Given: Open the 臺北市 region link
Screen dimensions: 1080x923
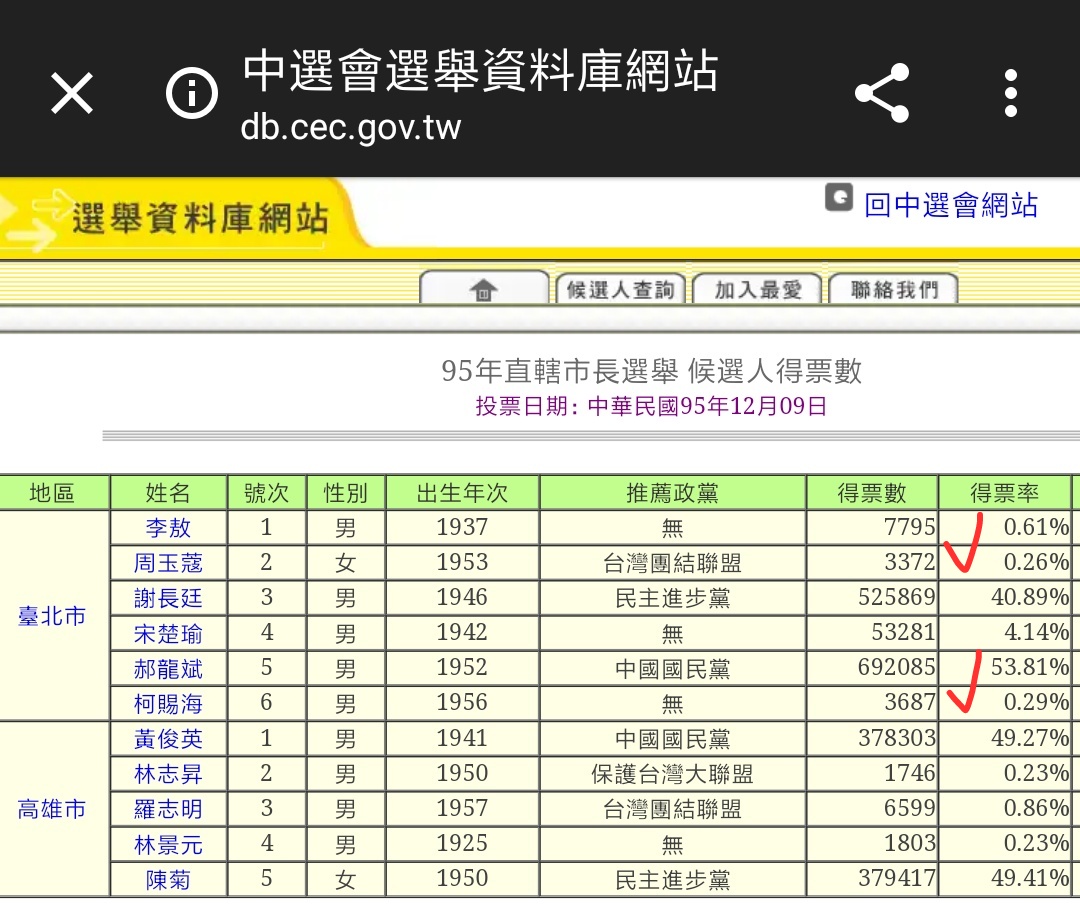Looking at the screenshot, I should [x=52, y=616].
